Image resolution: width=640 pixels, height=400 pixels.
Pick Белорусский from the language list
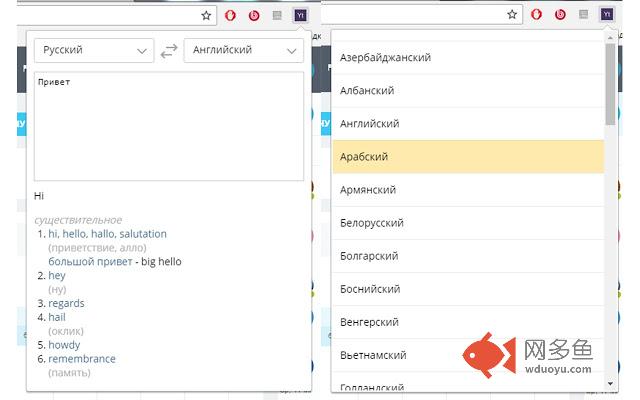(x=468, y=223)
